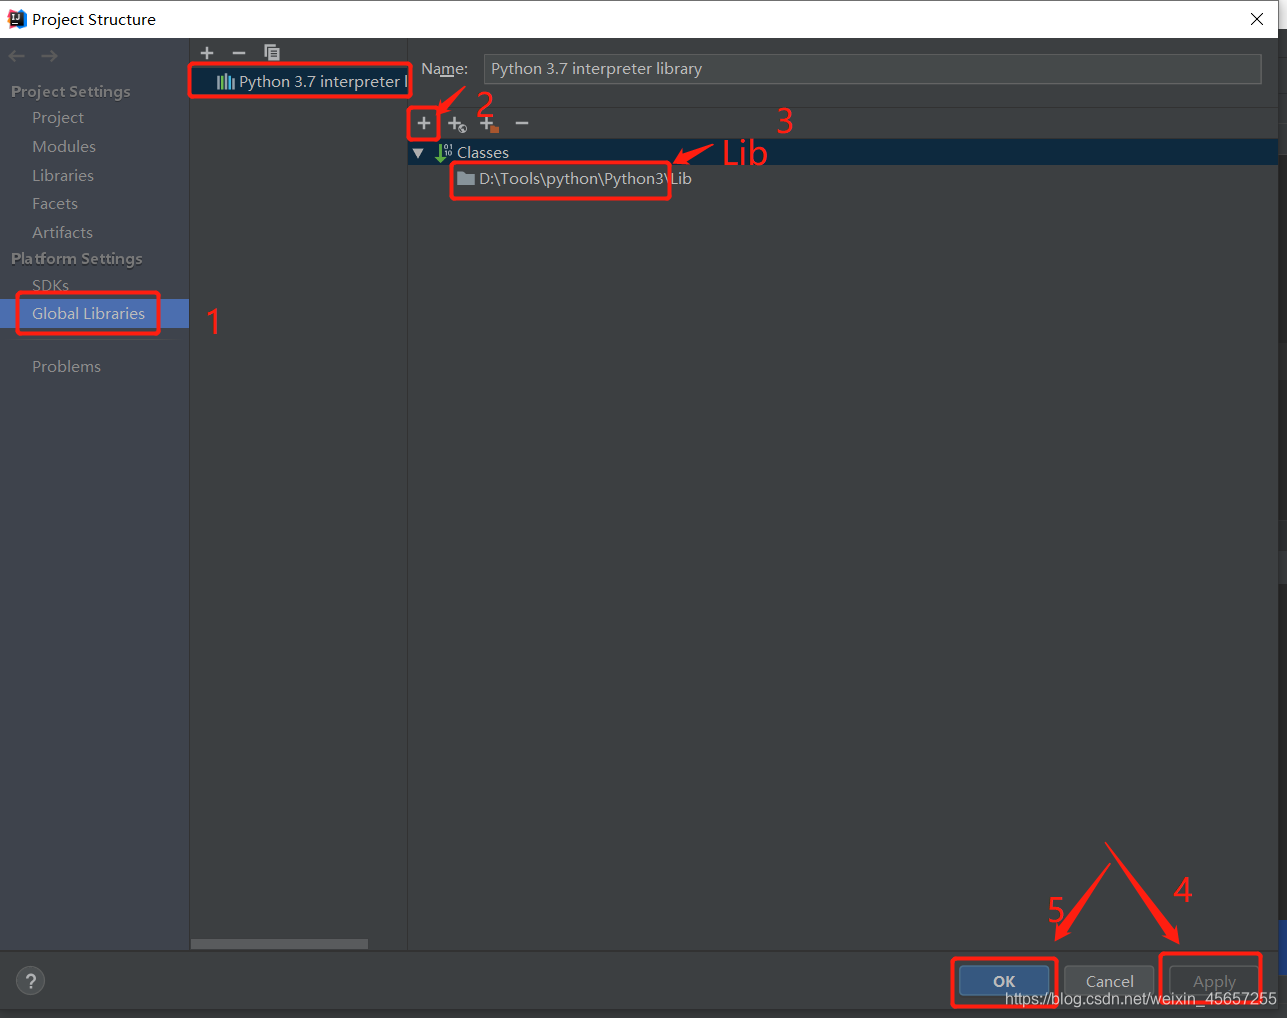Open help with the question mark

tap(31, 981)
